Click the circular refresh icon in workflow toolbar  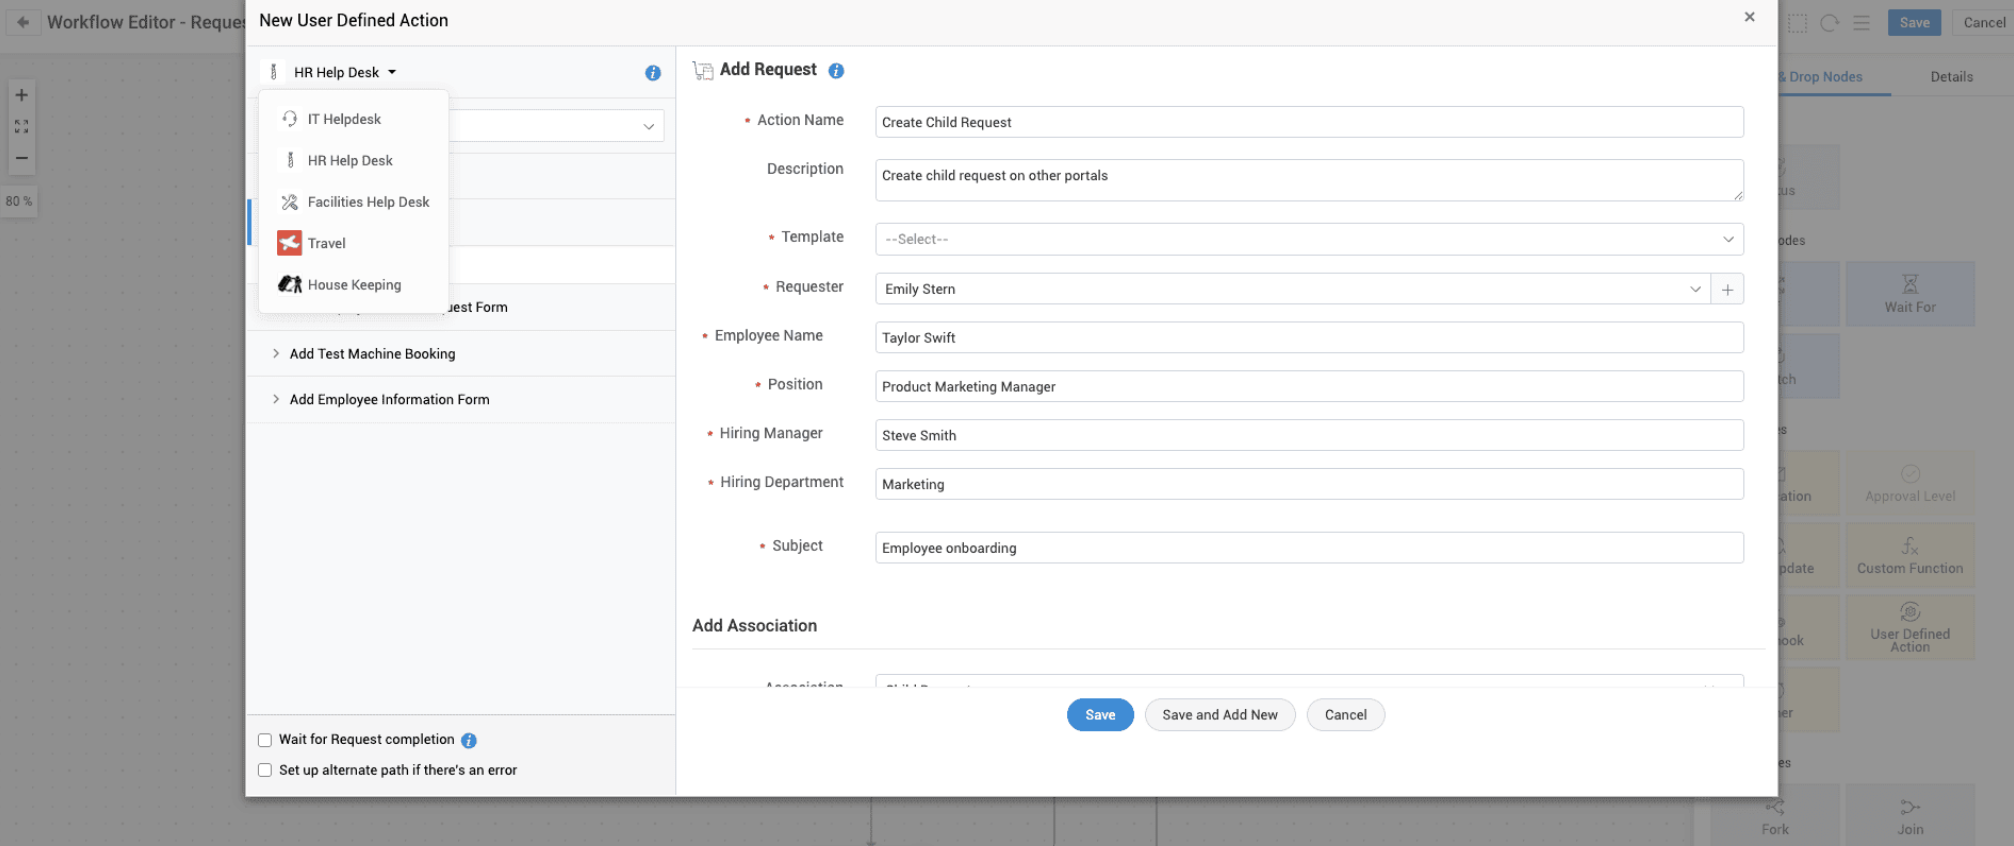point(1830,23)
